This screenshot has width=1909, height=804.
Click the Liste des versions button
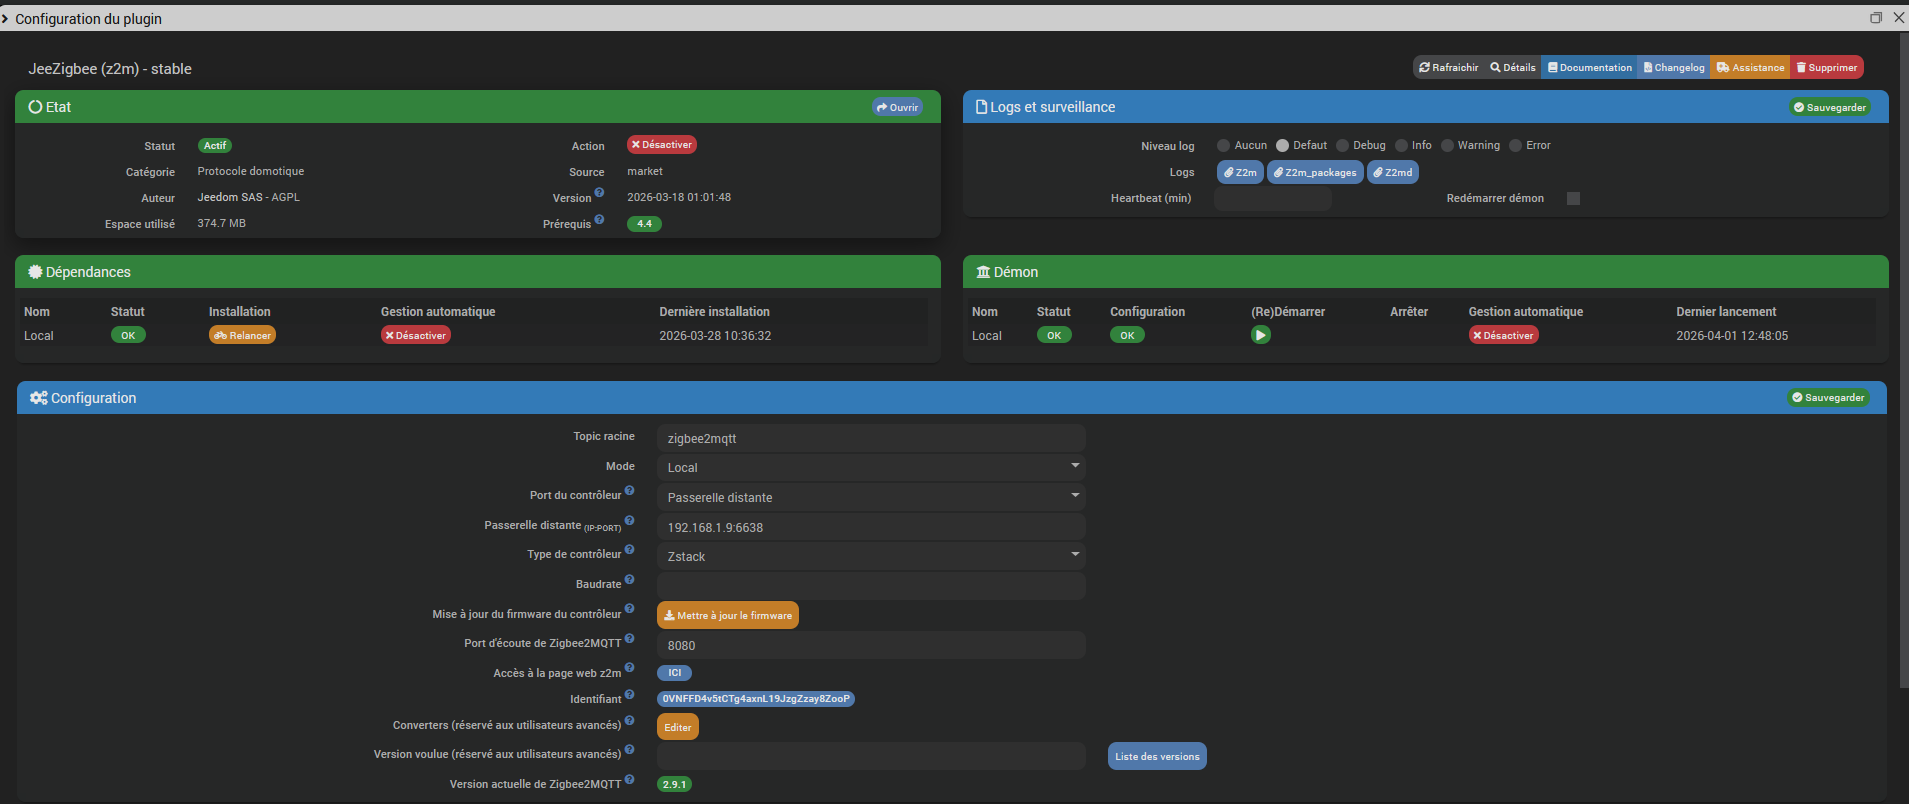coord(1156,756)
